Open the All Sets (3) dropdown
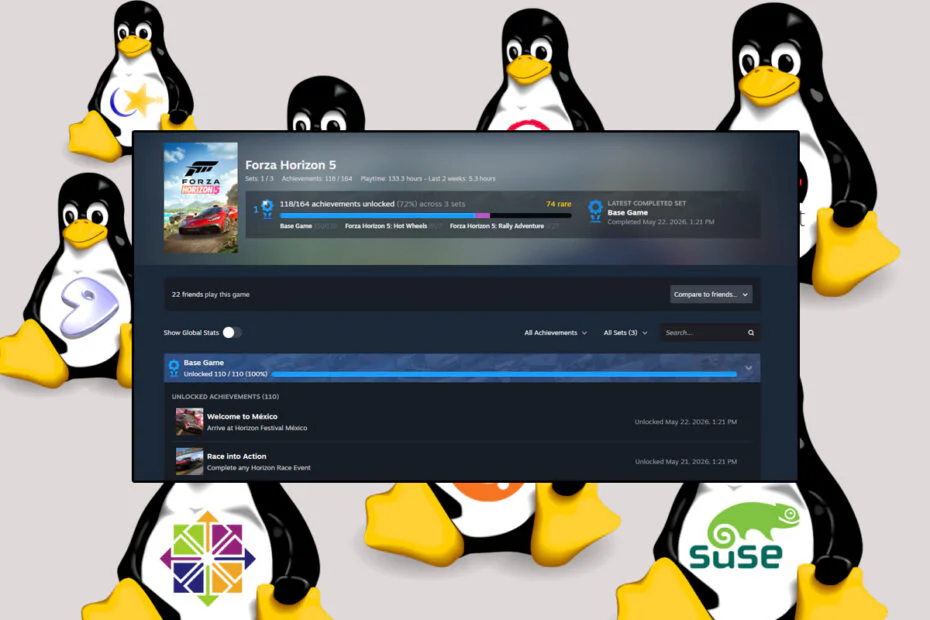 click(625, 333)
